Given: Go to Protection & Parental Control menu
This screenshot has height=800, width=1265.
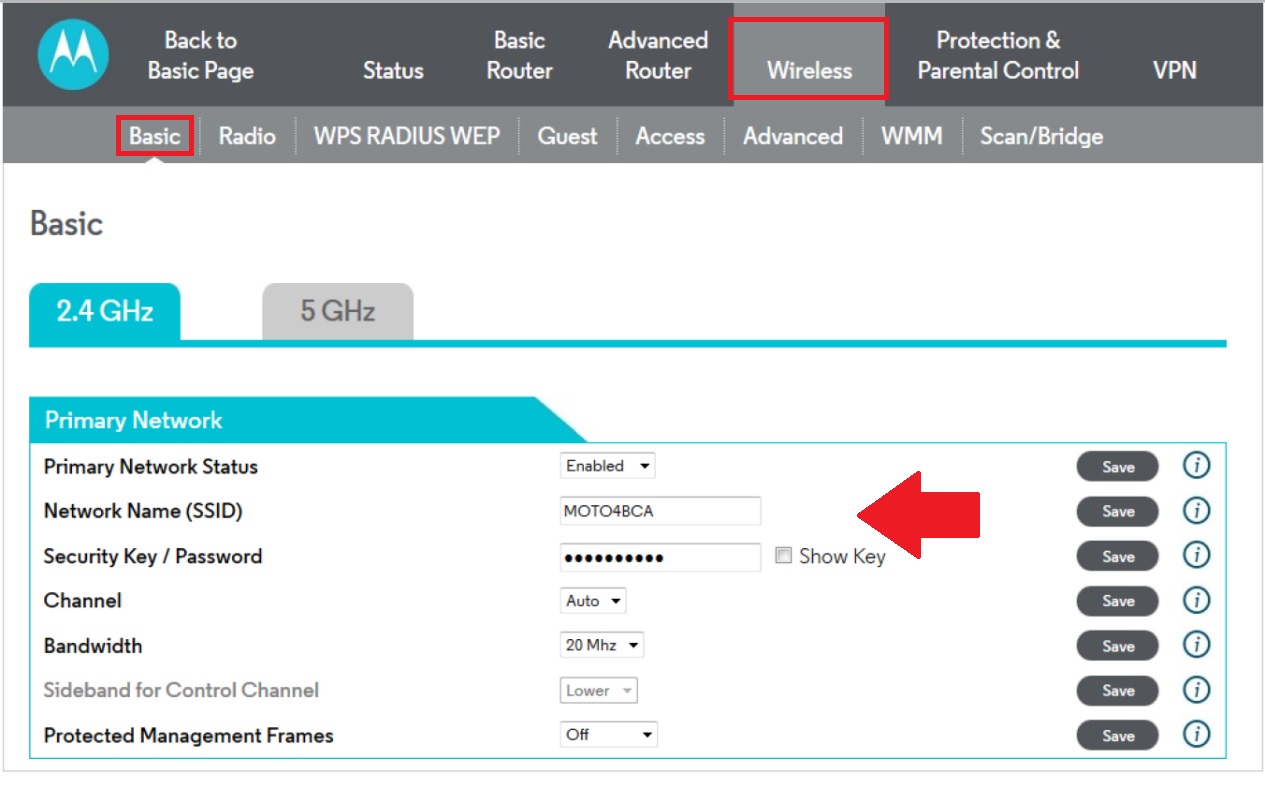Looking at the screenshot, I should point(998,55).
